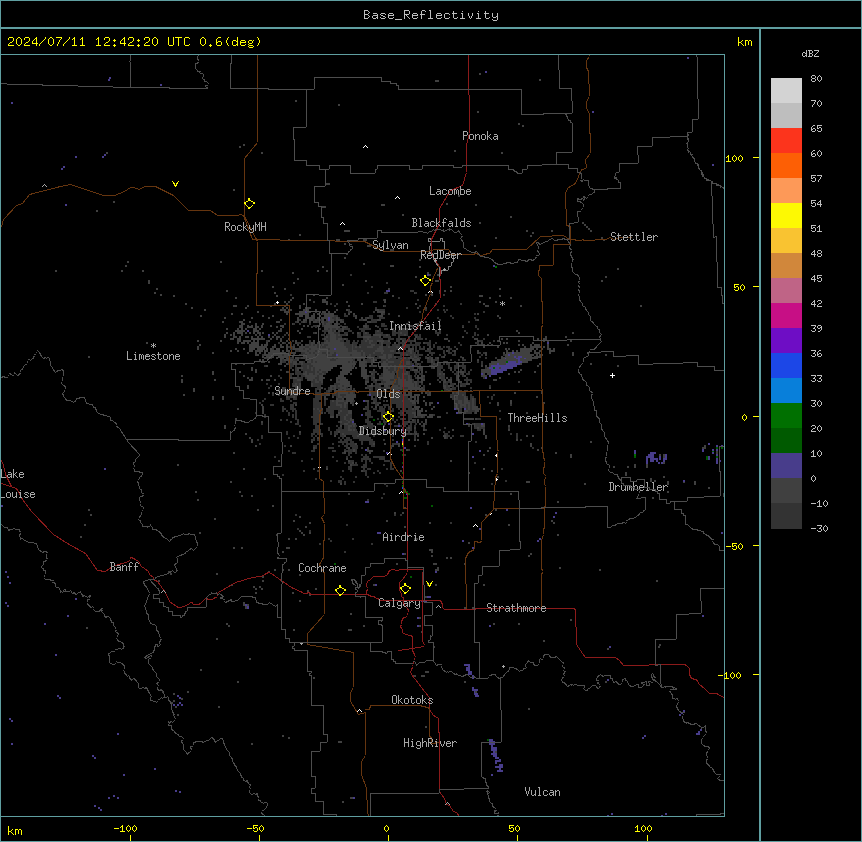862x842 pixels.
Task: Click the Vulcan label
Action: tap(542, 792)
